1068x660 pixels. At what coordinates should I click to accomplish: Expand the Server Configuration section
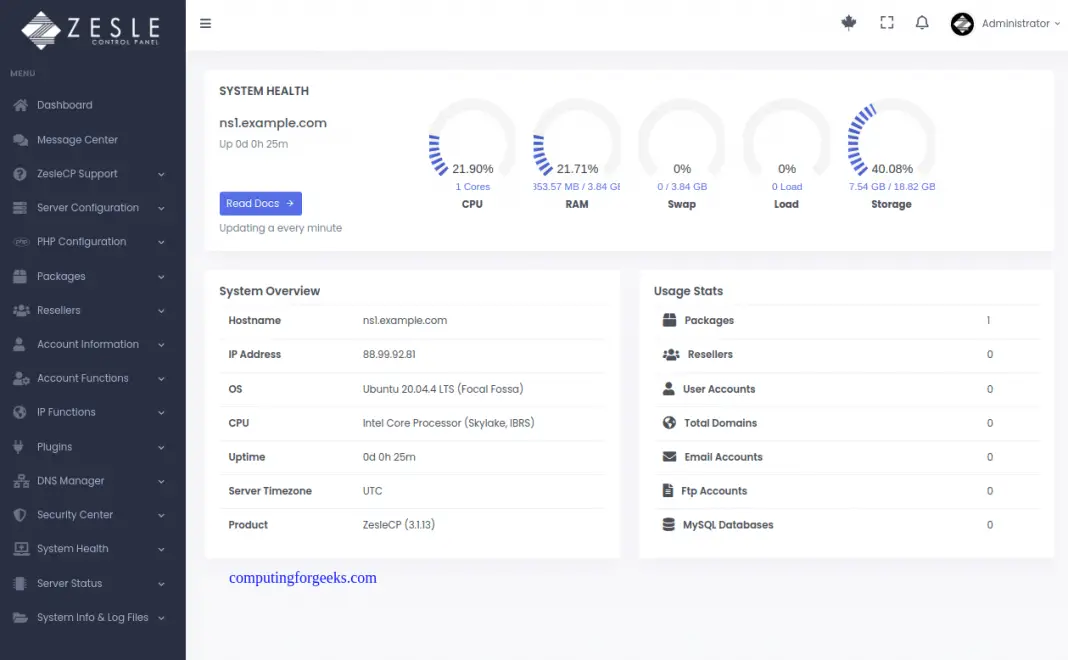(88, 207)
